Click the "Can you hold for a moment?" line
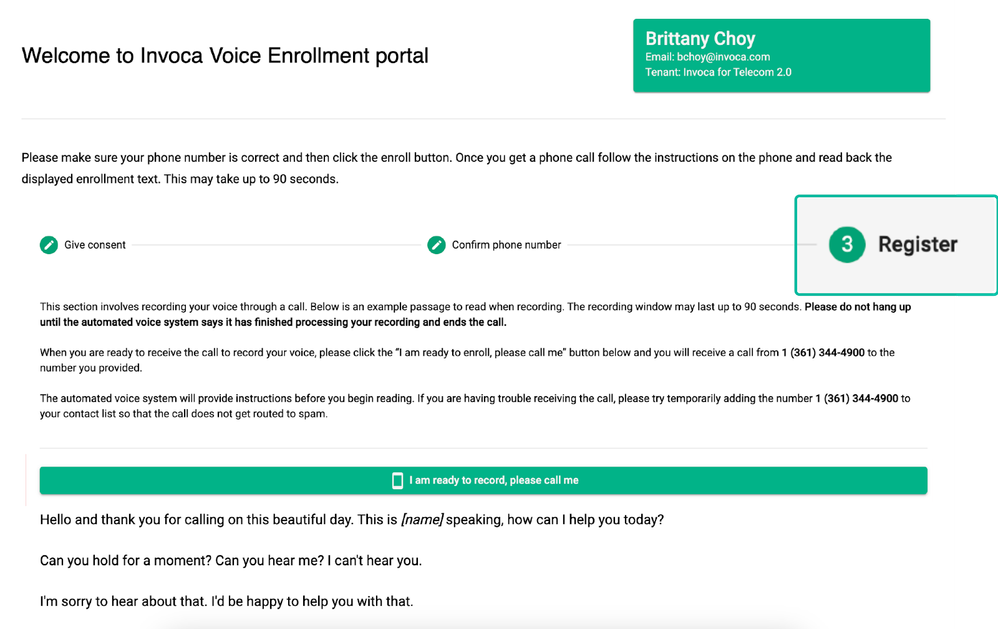The height and width of the screenshot is (629, 998). click(230, 560)
